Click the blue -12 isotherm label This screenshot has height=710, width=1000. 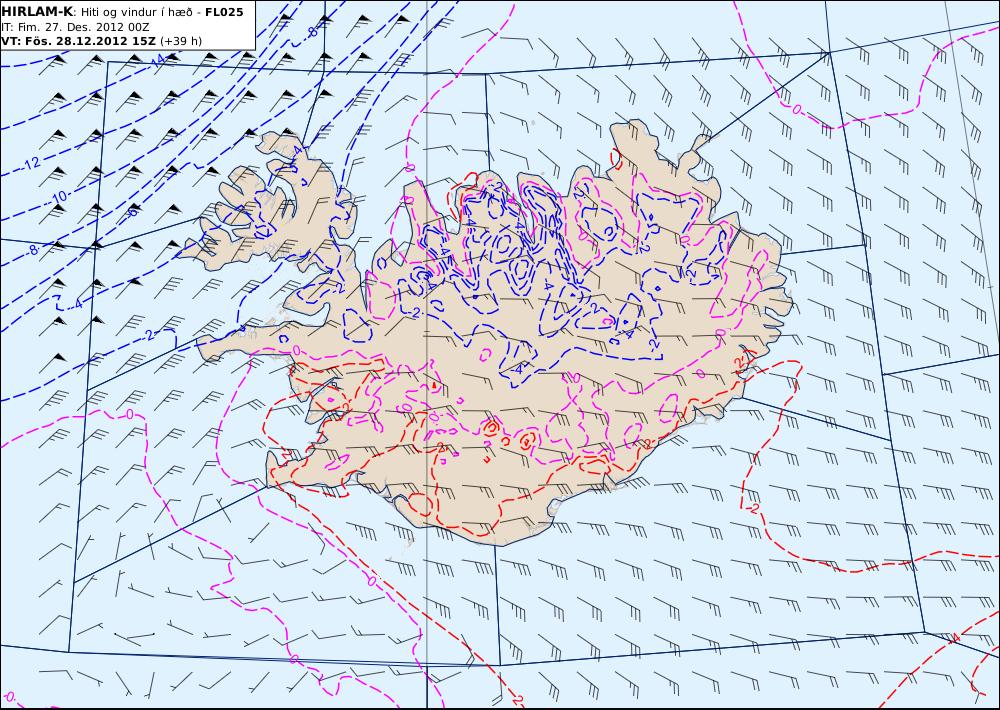click(x=31, y=164)
